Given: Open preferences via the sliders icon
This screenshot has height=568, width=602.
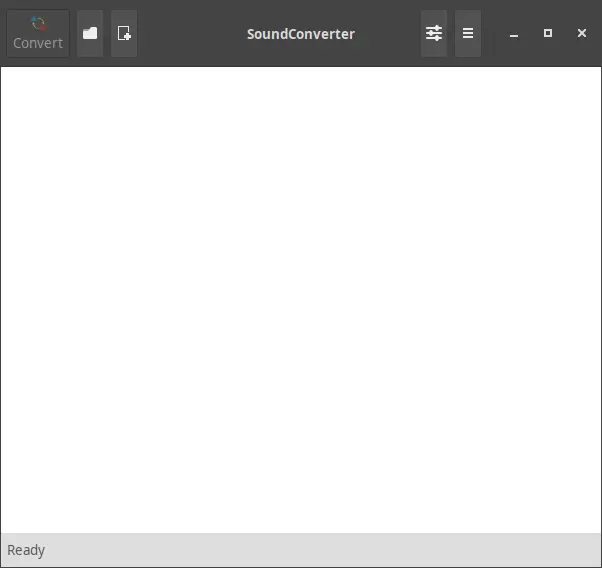Looking at the screenshot, I should (434, 33).
